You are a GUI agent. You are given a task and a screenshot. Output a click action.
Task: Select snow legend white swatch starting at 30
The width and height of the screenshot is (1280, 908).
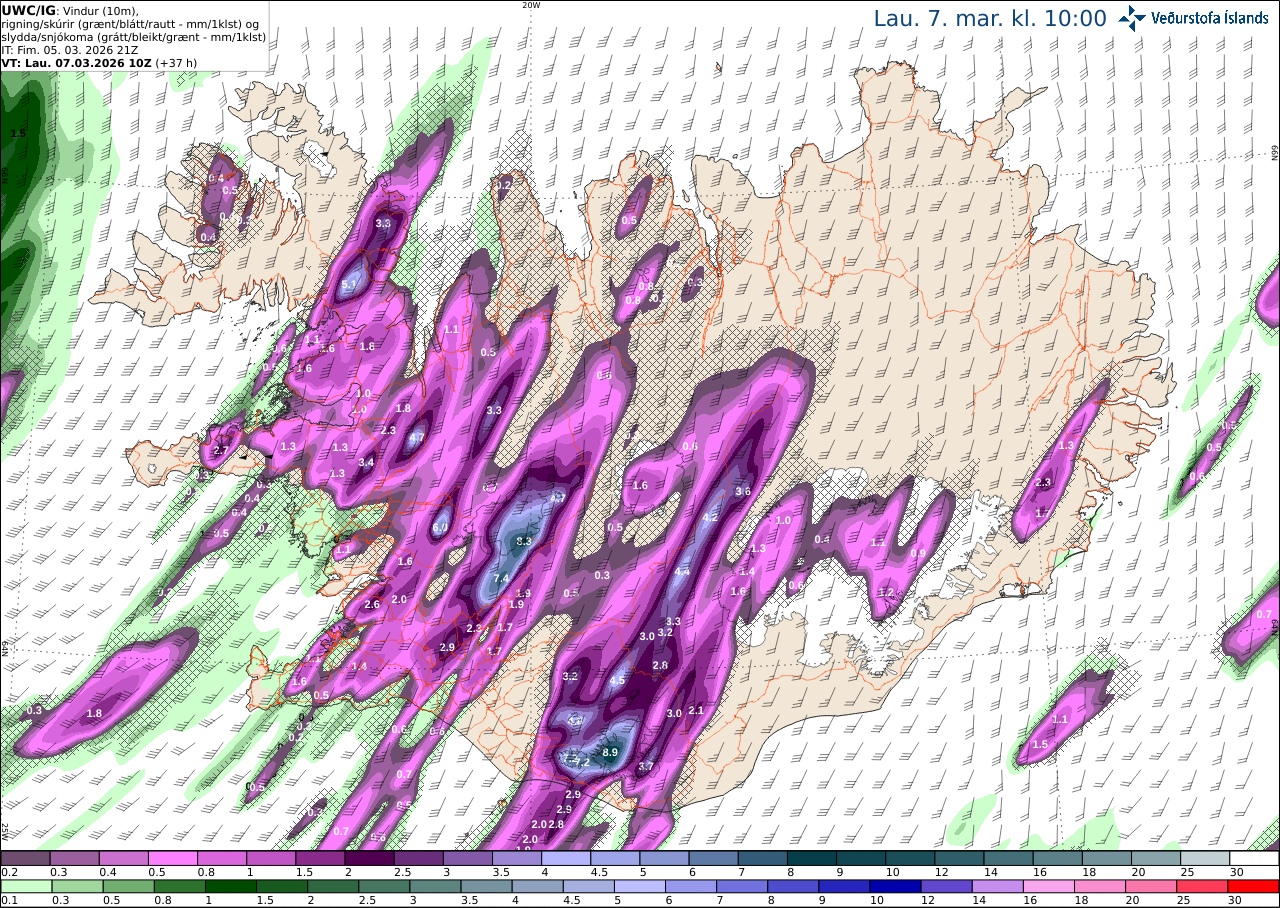pos(1254,858)
